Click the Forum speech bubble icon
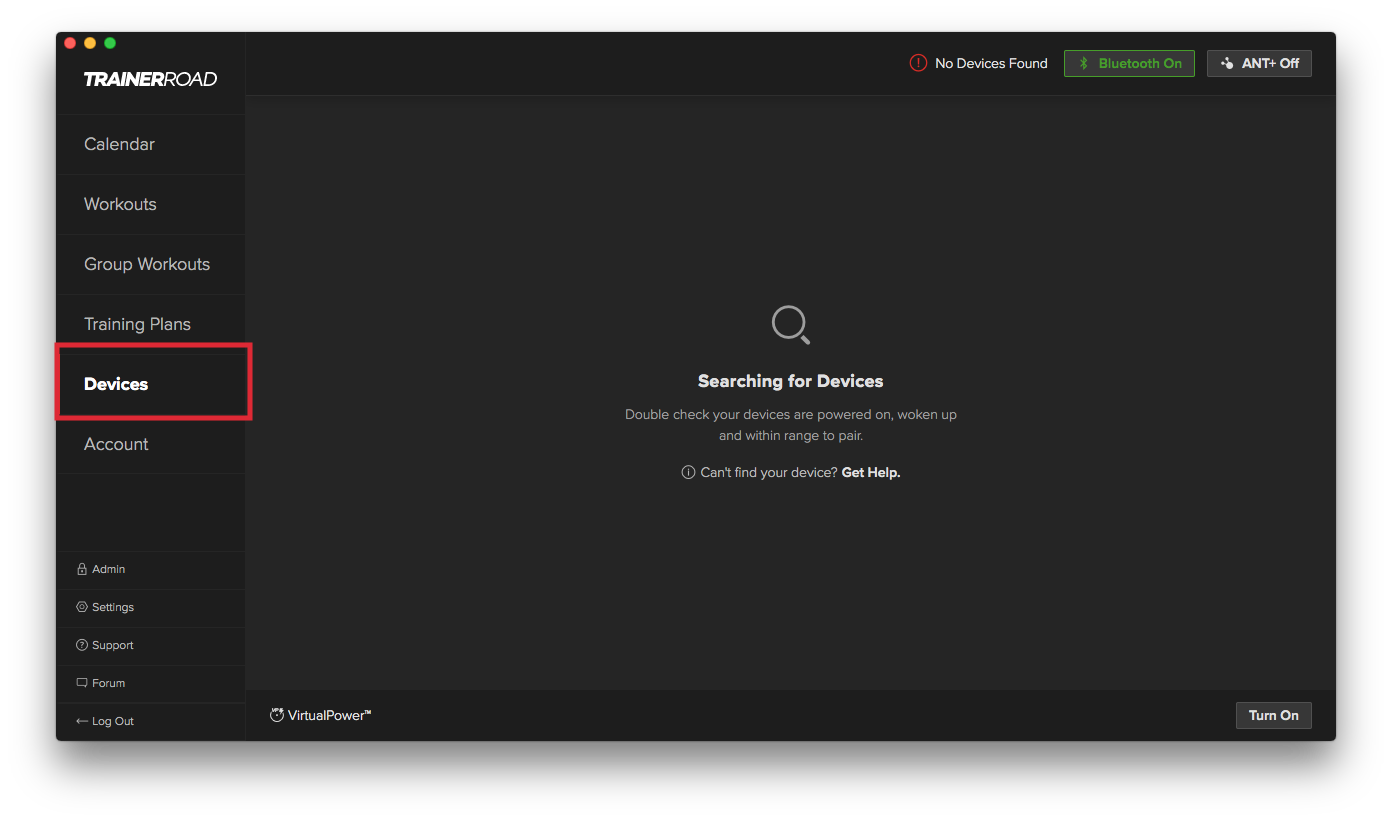Image resolution: width=1392 pixels, height=821 pixels. (x=82, y=683)
